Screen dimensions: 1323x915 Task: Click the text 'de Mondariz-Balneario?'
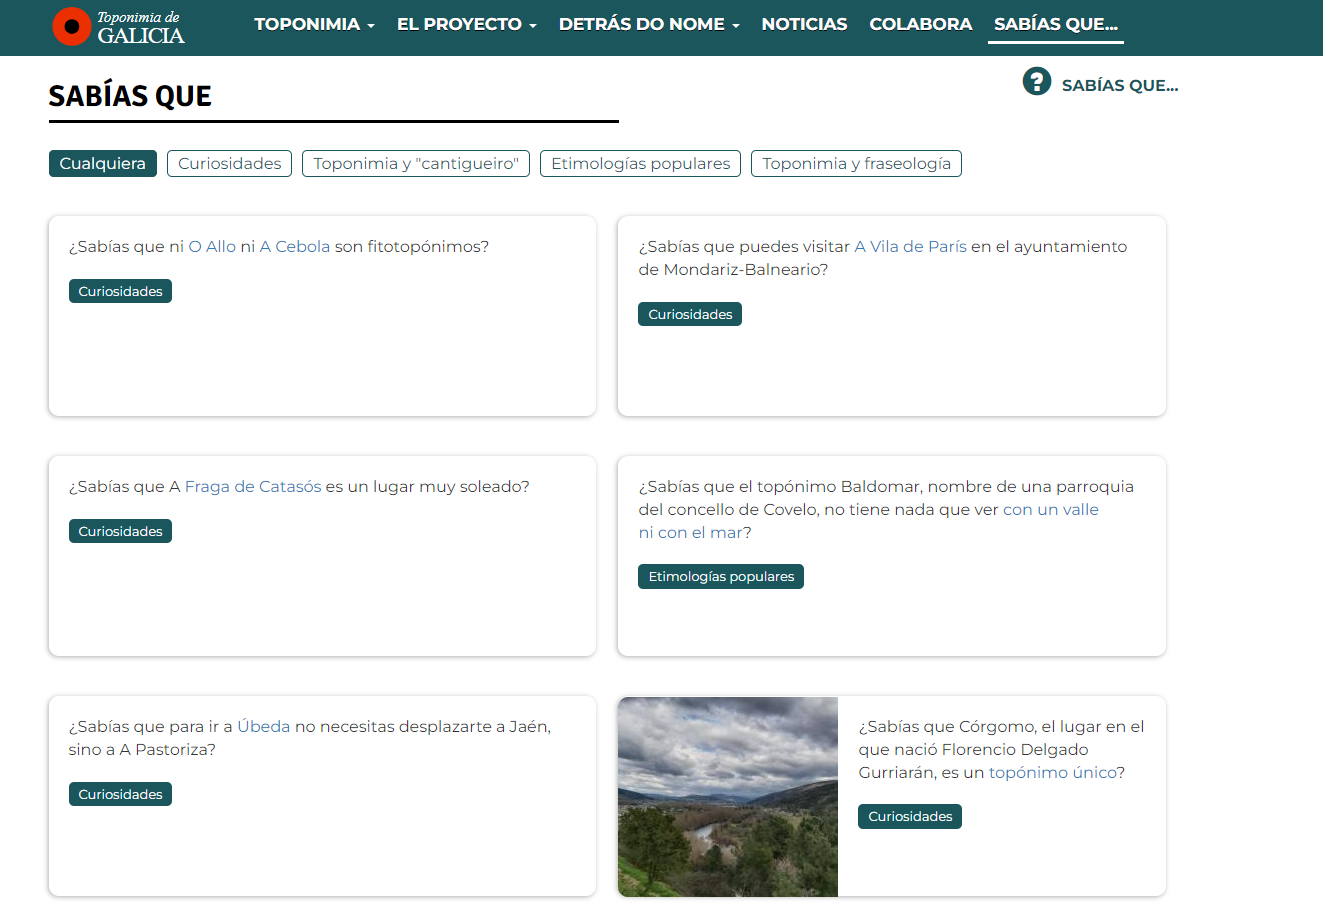[x=733, y=270]
